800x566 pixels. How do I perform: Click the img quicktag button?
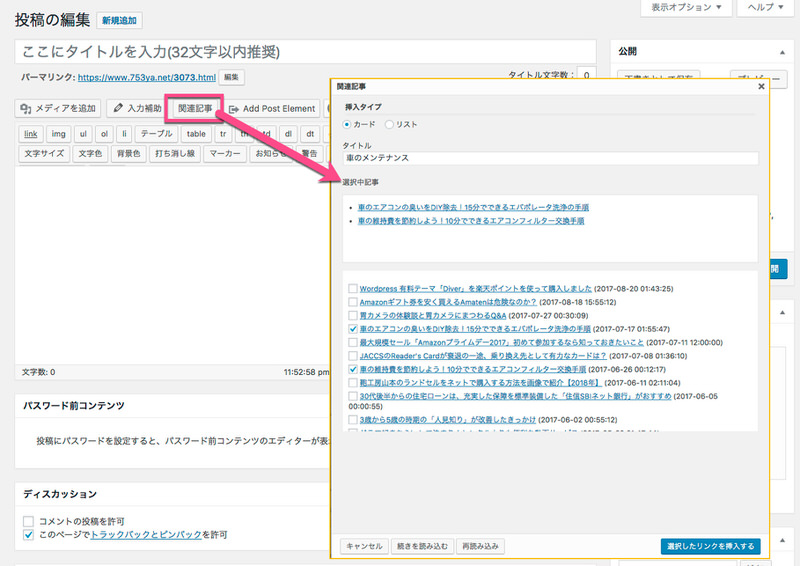(59, 134)
